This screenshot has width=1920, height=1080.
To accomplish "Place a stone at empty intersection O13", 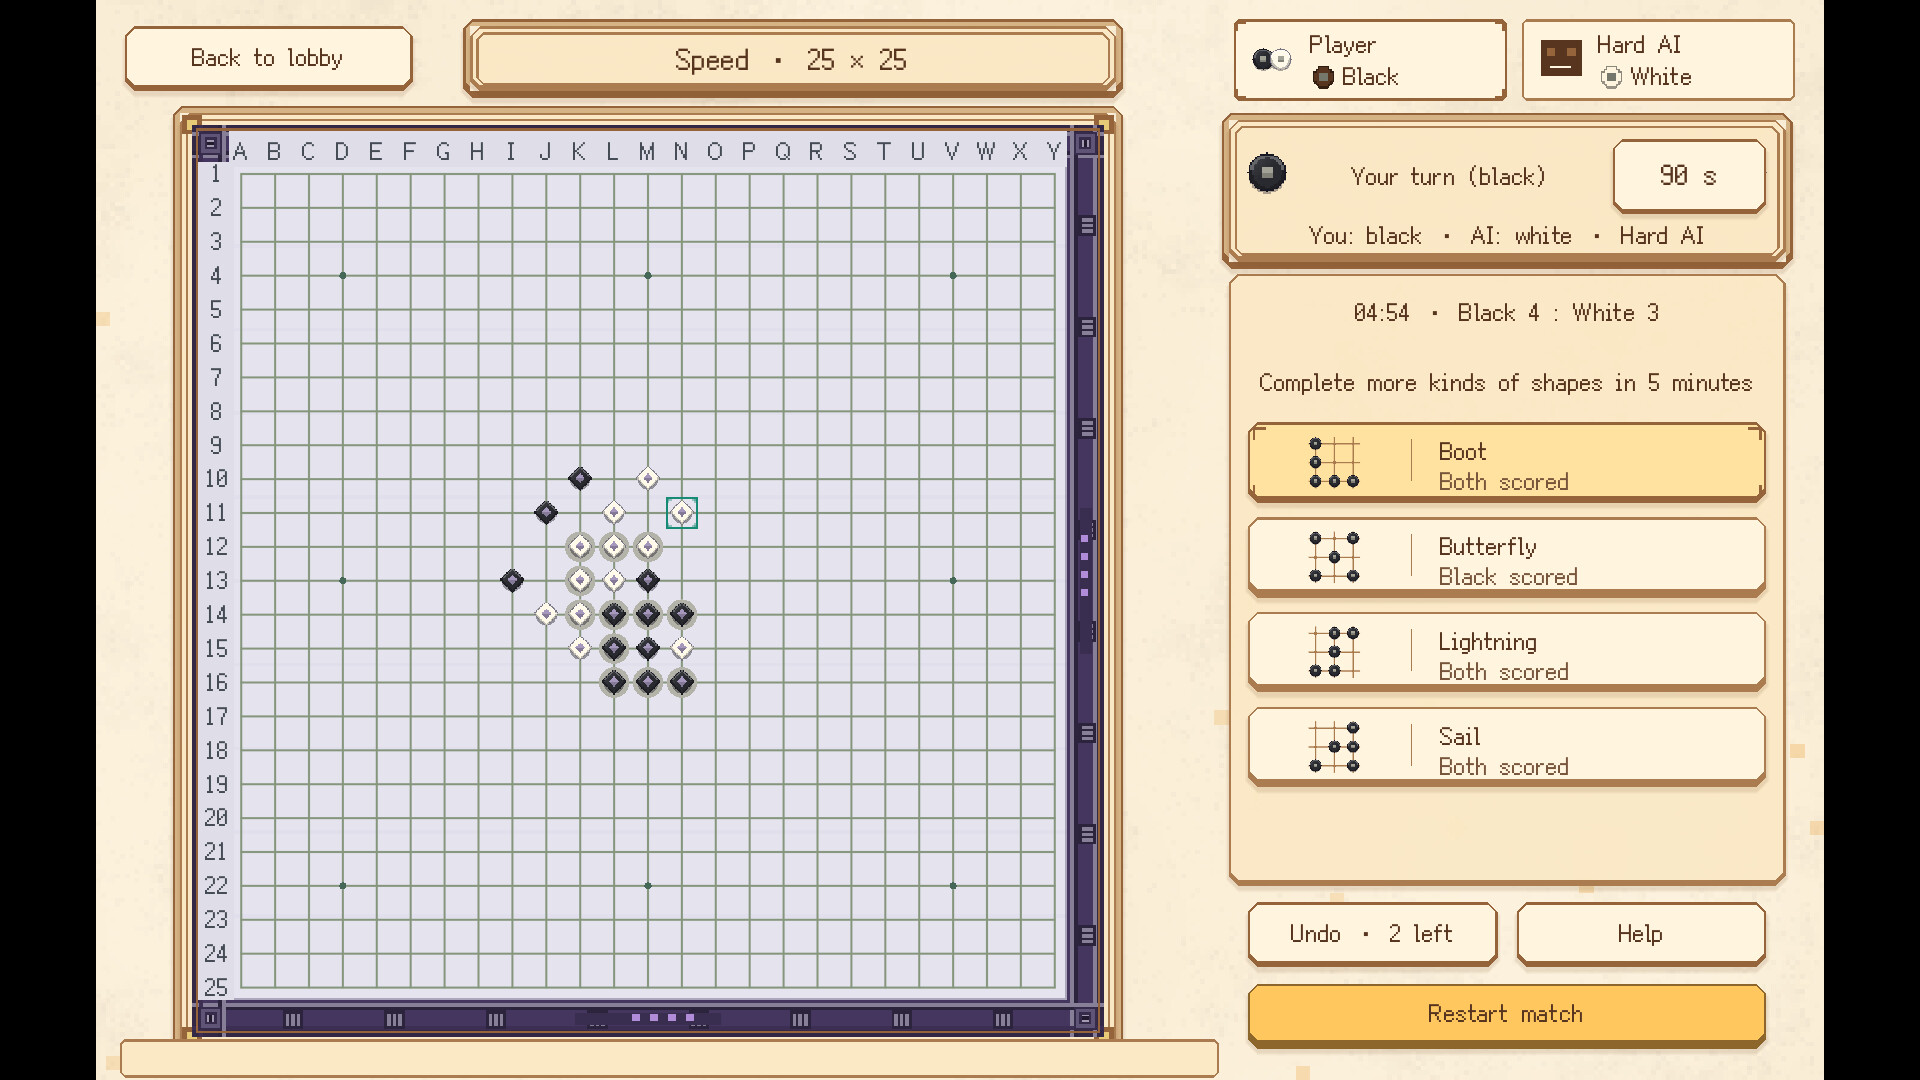I will coord(716,581).
